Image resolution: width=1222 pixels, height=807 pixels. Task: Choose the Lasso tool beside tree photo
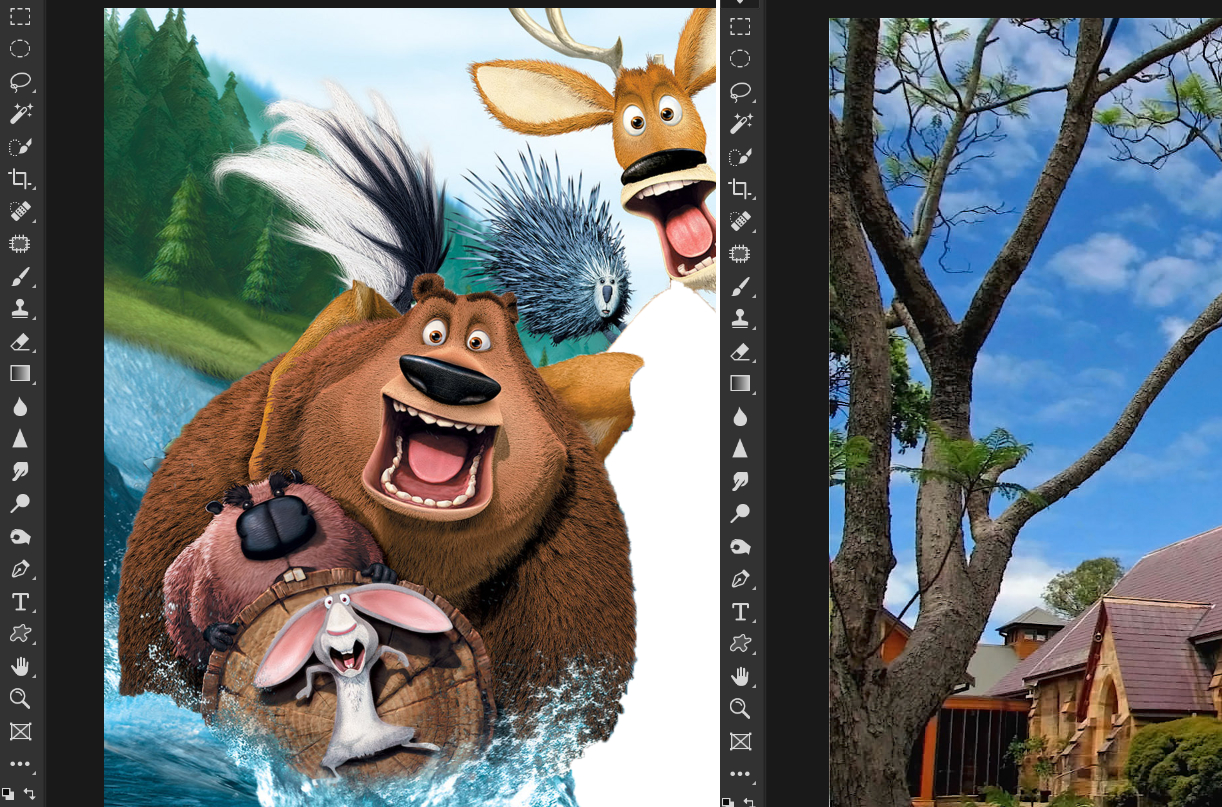point(740,92)
